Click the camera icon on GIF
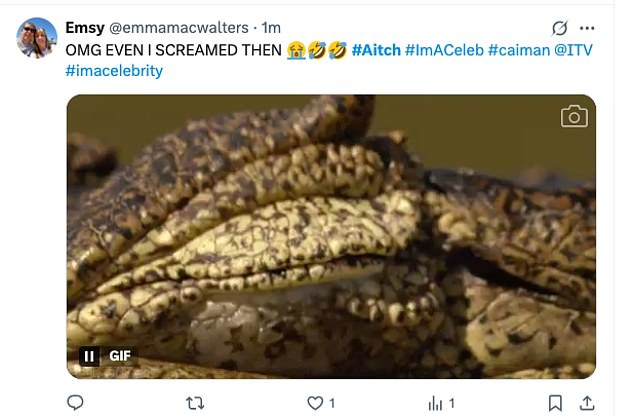 pos(573,116)
